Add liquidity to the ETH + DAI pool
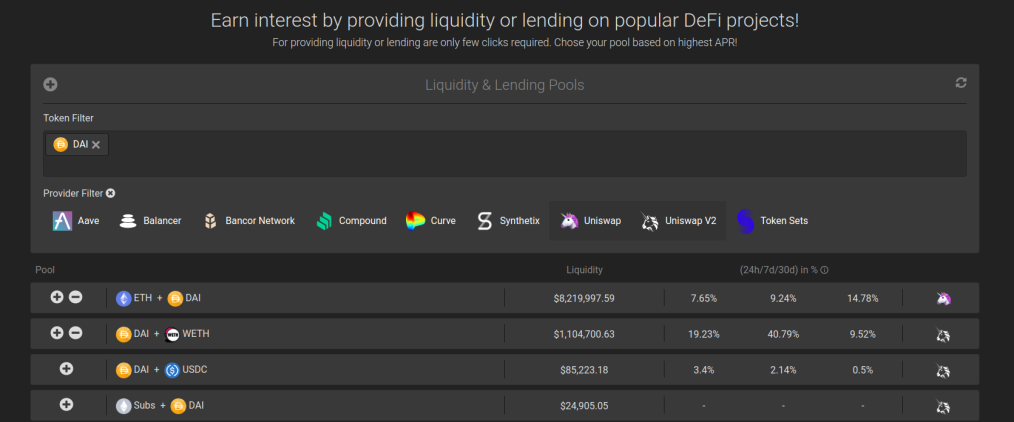 57,297
